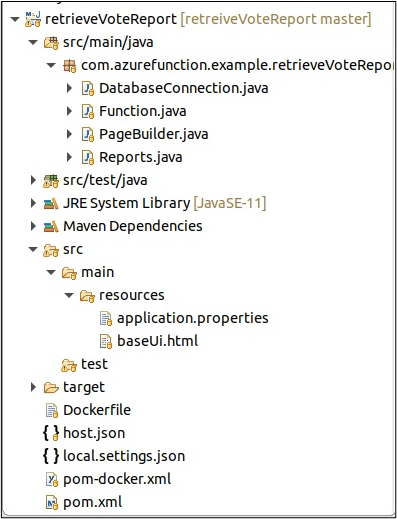Expand the src/test/java folder arrow
This screenshot has width=397, height=519.
point(33,180)
